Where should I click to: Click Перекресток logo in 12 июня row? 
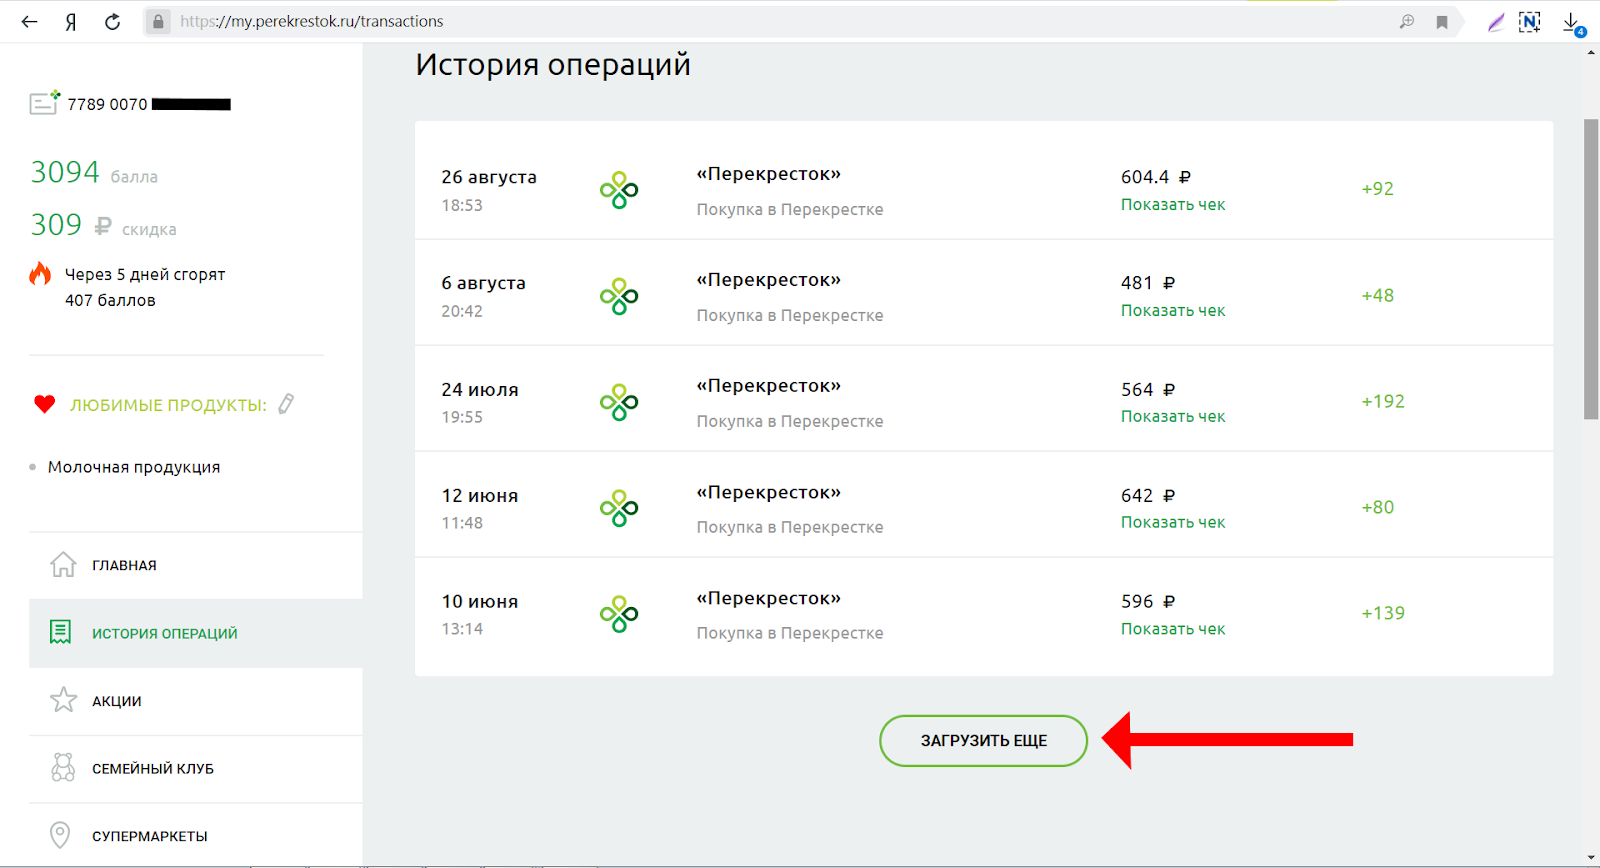click(619, 508)
